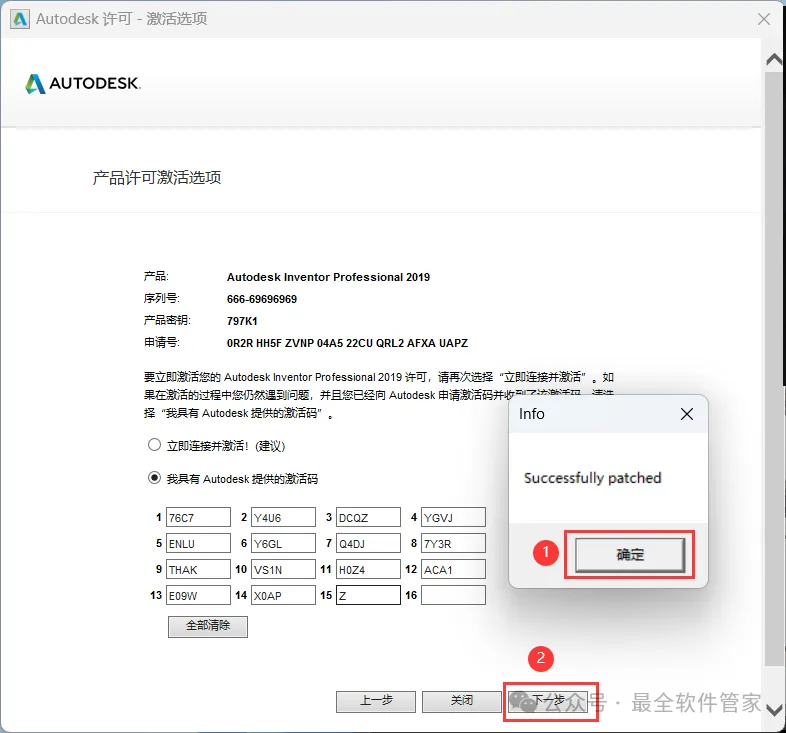Screen dimensions: 786x733
Task: Click the Autodesk app icon in title bar
Action: tap(20, 19)
